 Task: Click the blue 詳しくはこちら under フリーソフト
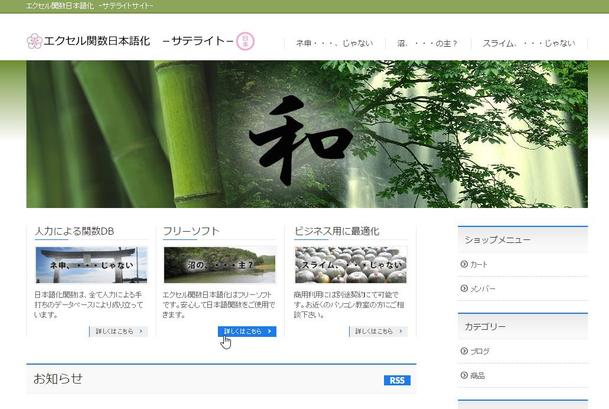pos(247,331)
